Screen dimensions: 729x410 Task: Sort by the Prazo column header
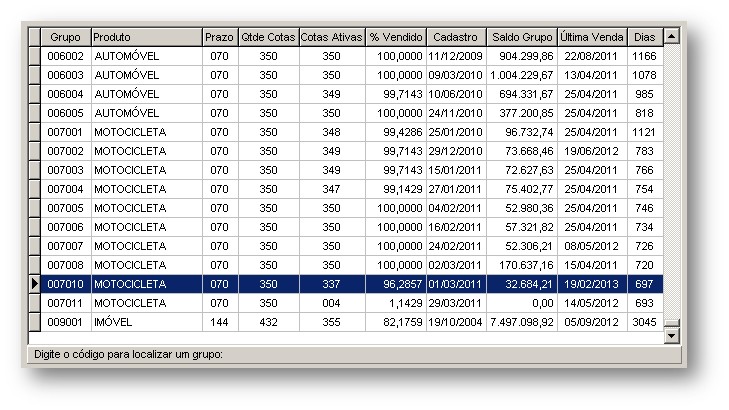220,37
